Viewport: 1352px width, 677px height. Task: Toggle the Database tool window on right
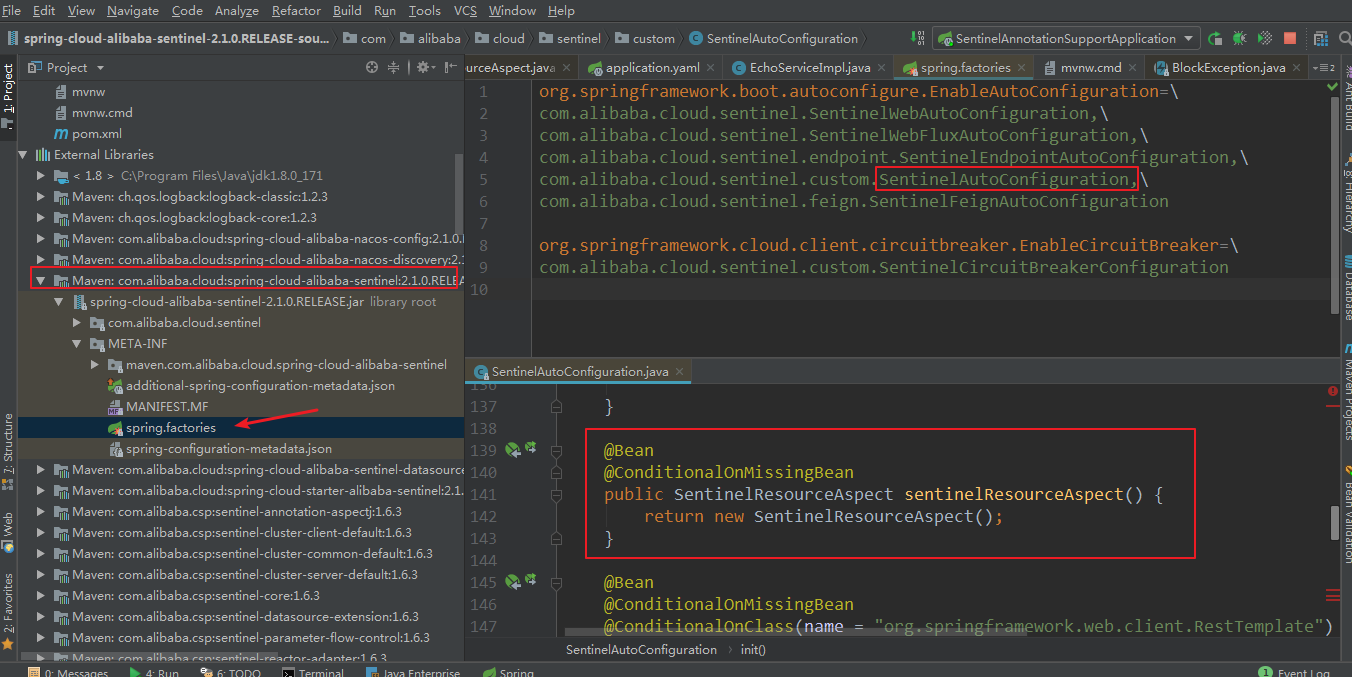[x=1346, y=288]
